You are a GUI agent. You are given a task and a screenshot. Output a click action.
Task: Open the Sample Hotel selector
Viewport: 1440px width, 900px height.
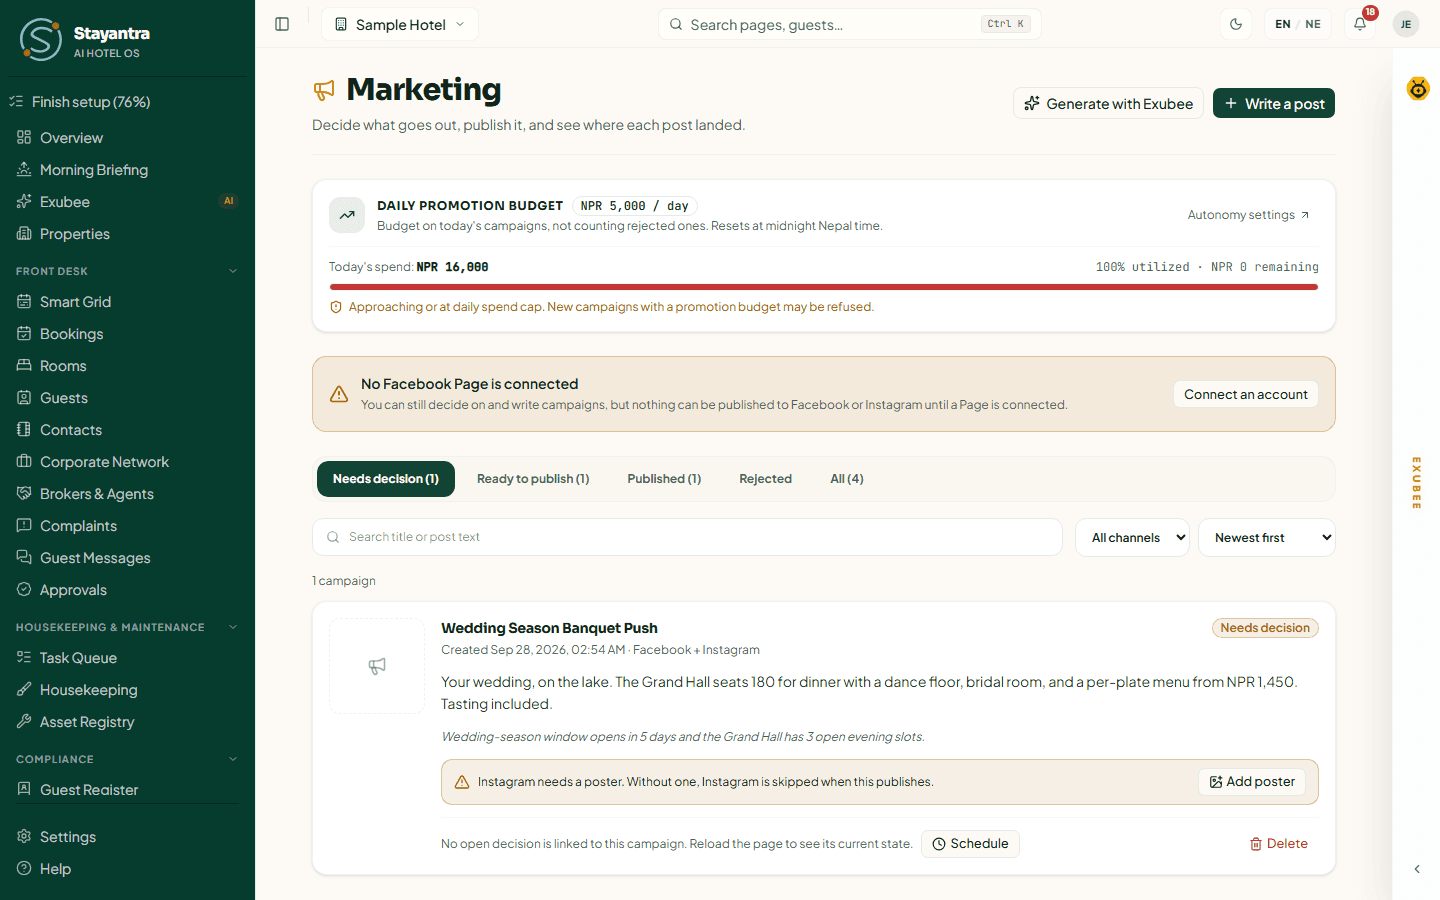point(400,24)
